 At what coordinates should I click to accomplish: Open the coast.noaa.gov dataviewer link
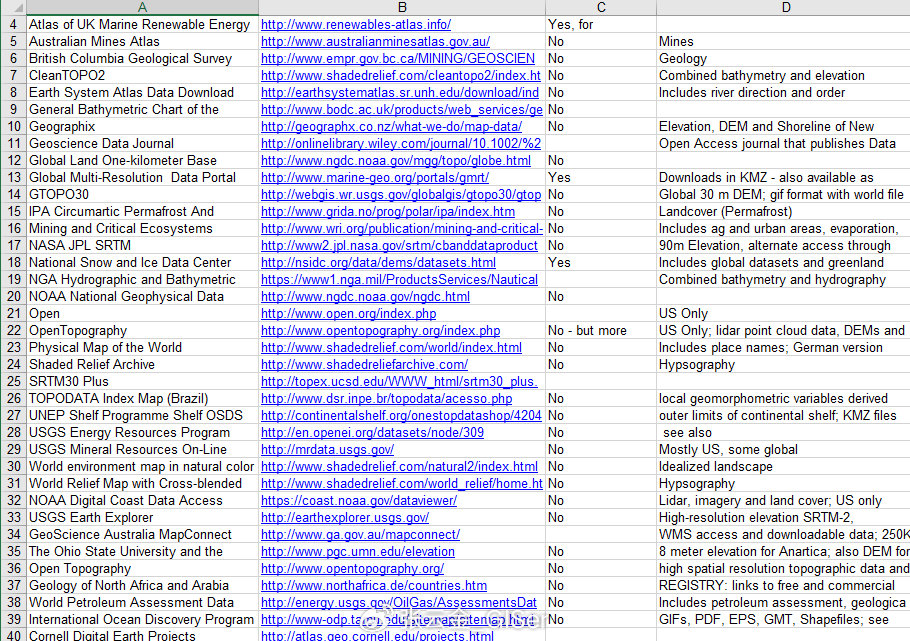point(359,500)
